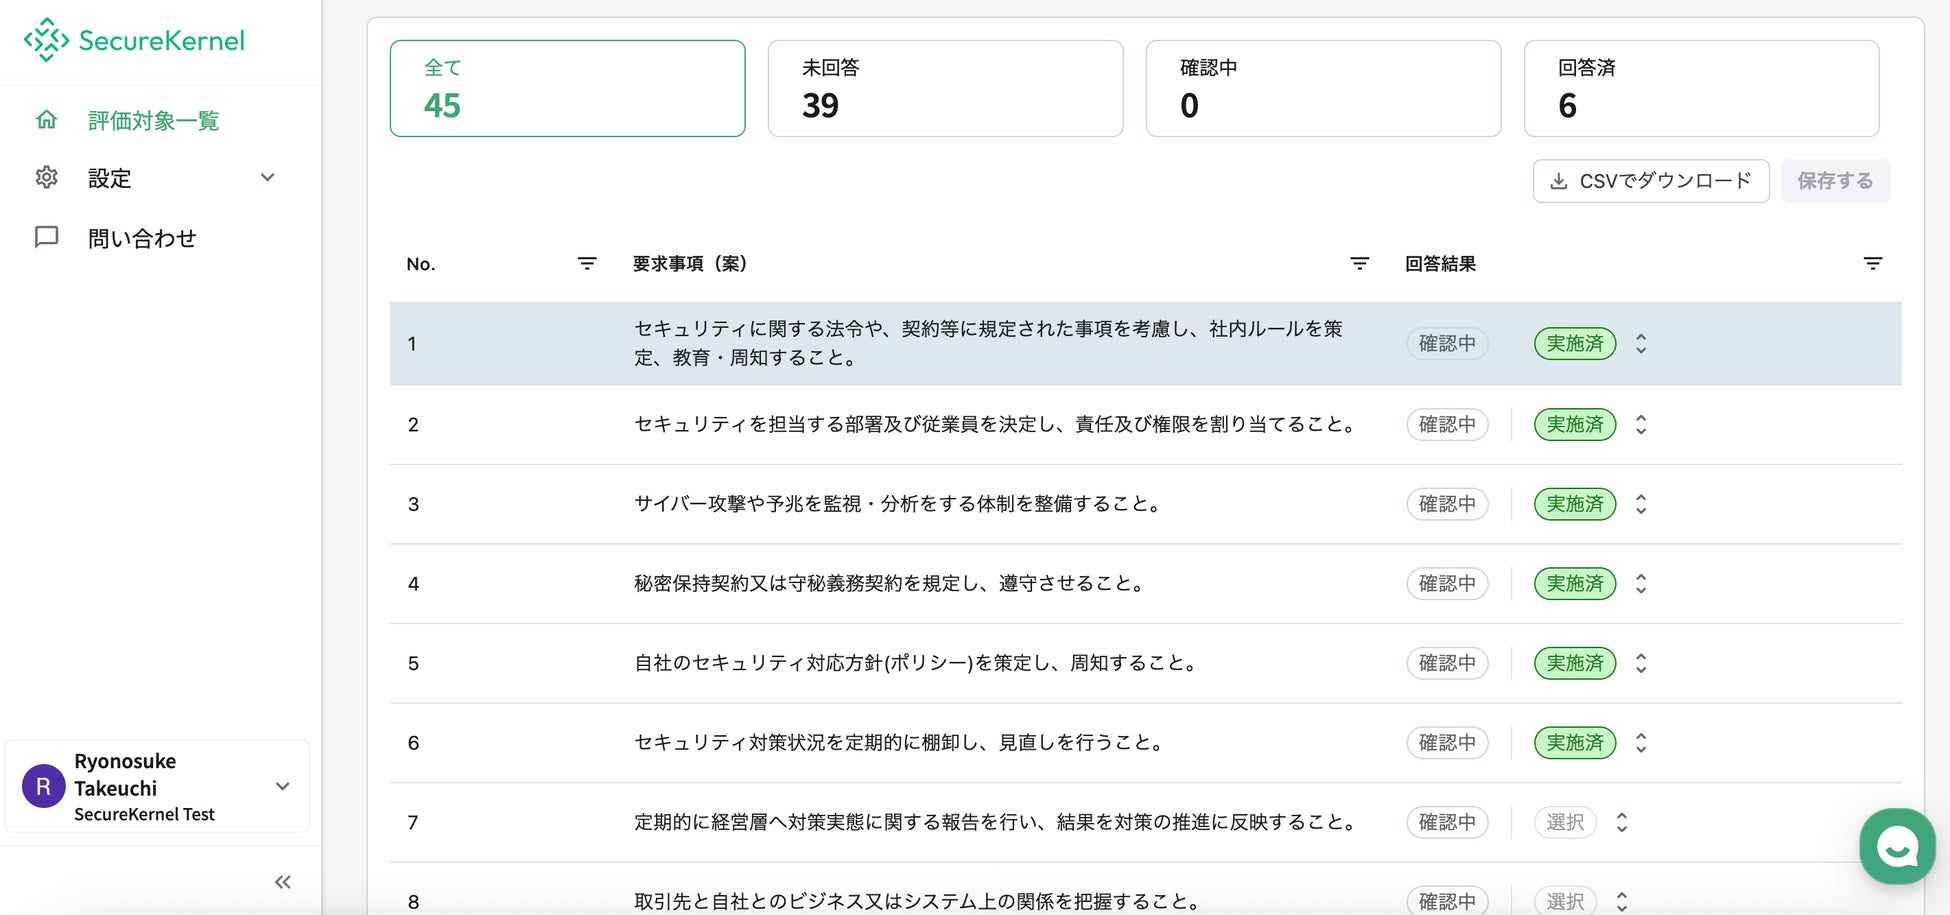Click the 保存する button

click(1834, 181)
